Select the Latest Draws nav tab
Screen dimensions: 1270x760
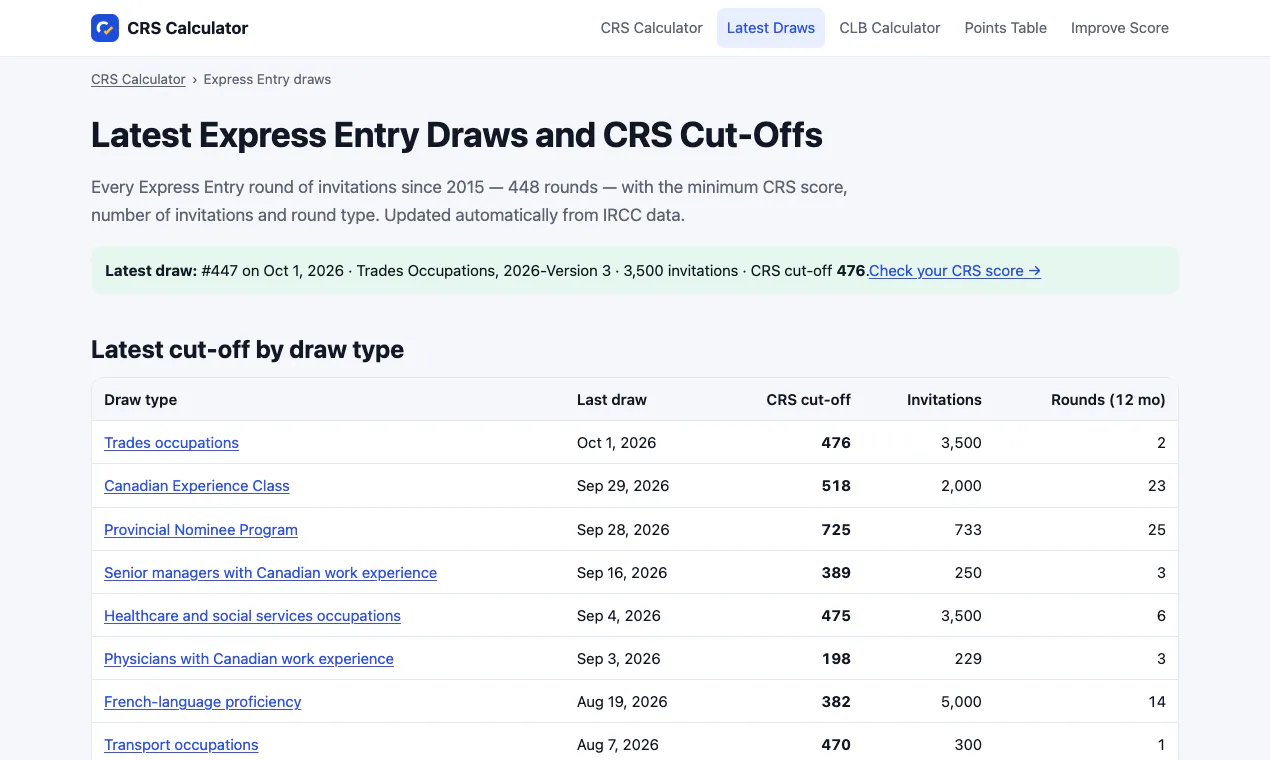771,28
